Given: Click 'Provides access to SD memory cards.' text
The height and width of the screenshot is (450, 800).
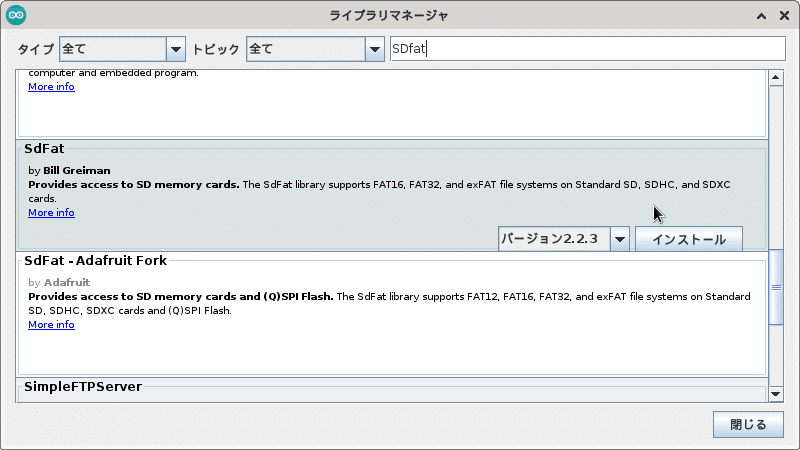Looking at the screenshot, I should coord(134,185).
